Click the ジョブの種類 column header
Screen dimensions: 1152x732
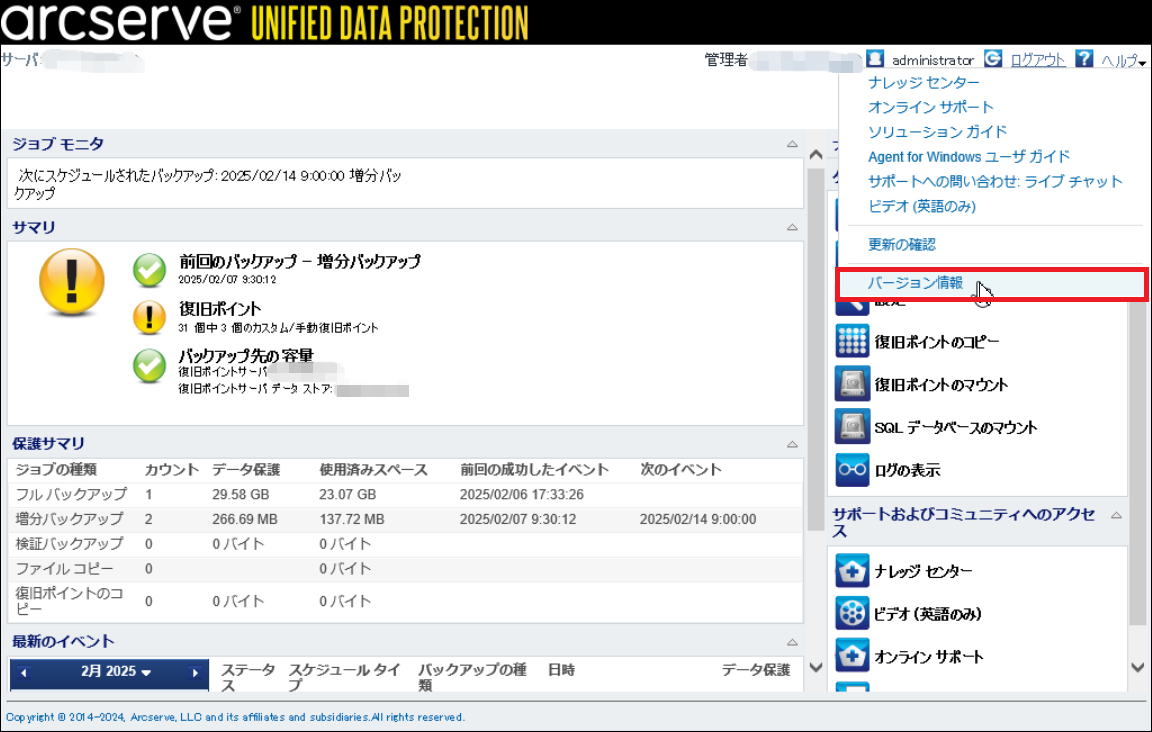(56, 470)
